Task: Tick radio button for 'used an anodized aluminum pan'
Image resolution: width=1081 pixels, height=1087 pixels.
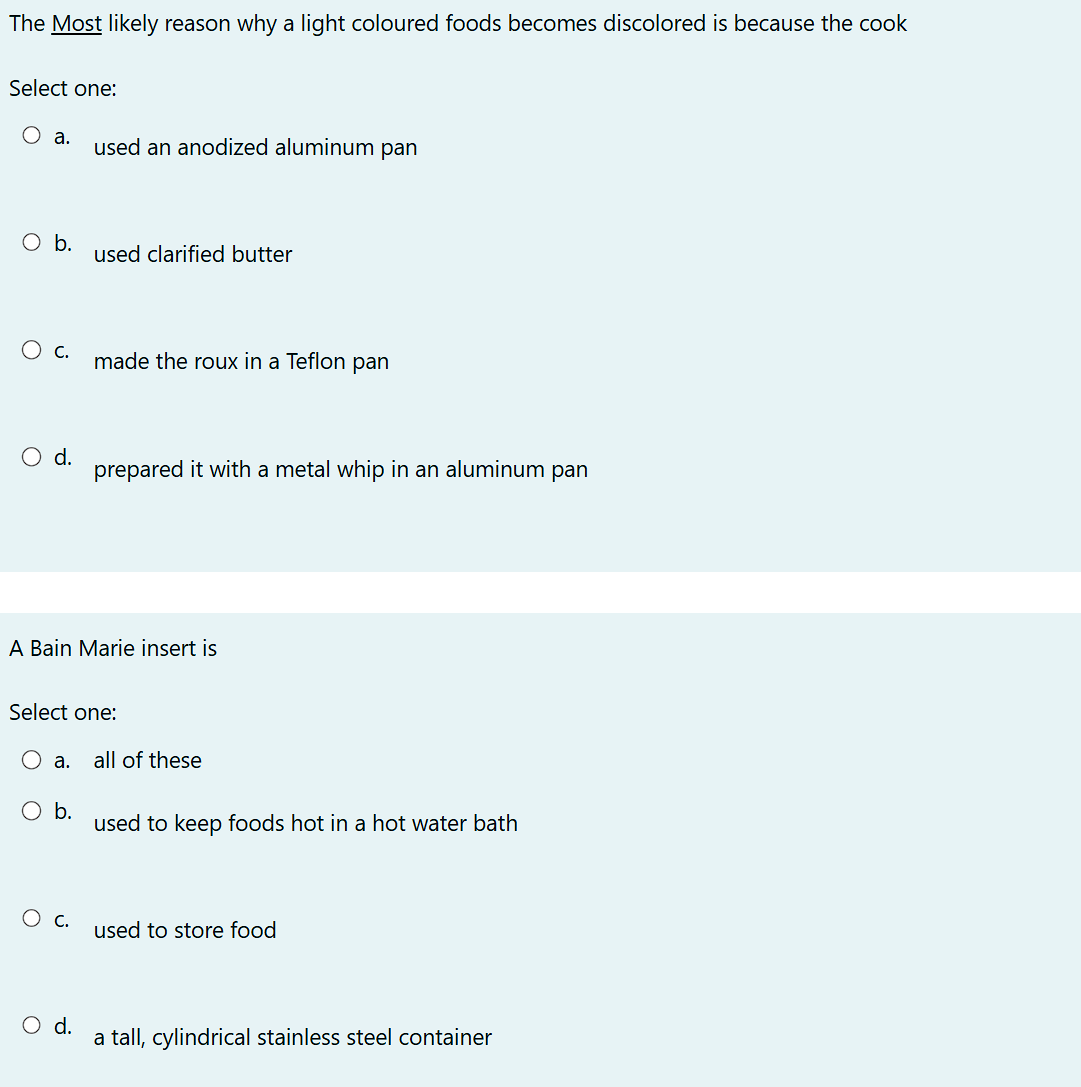Action: point(31,134)
